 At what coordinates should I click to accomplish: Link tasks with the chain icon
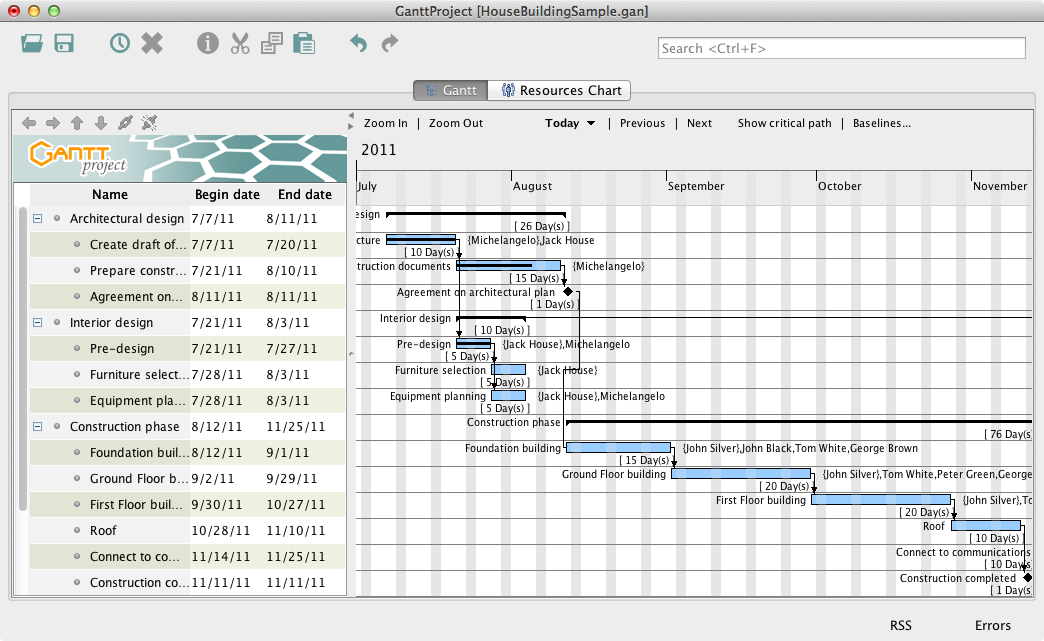125,123
